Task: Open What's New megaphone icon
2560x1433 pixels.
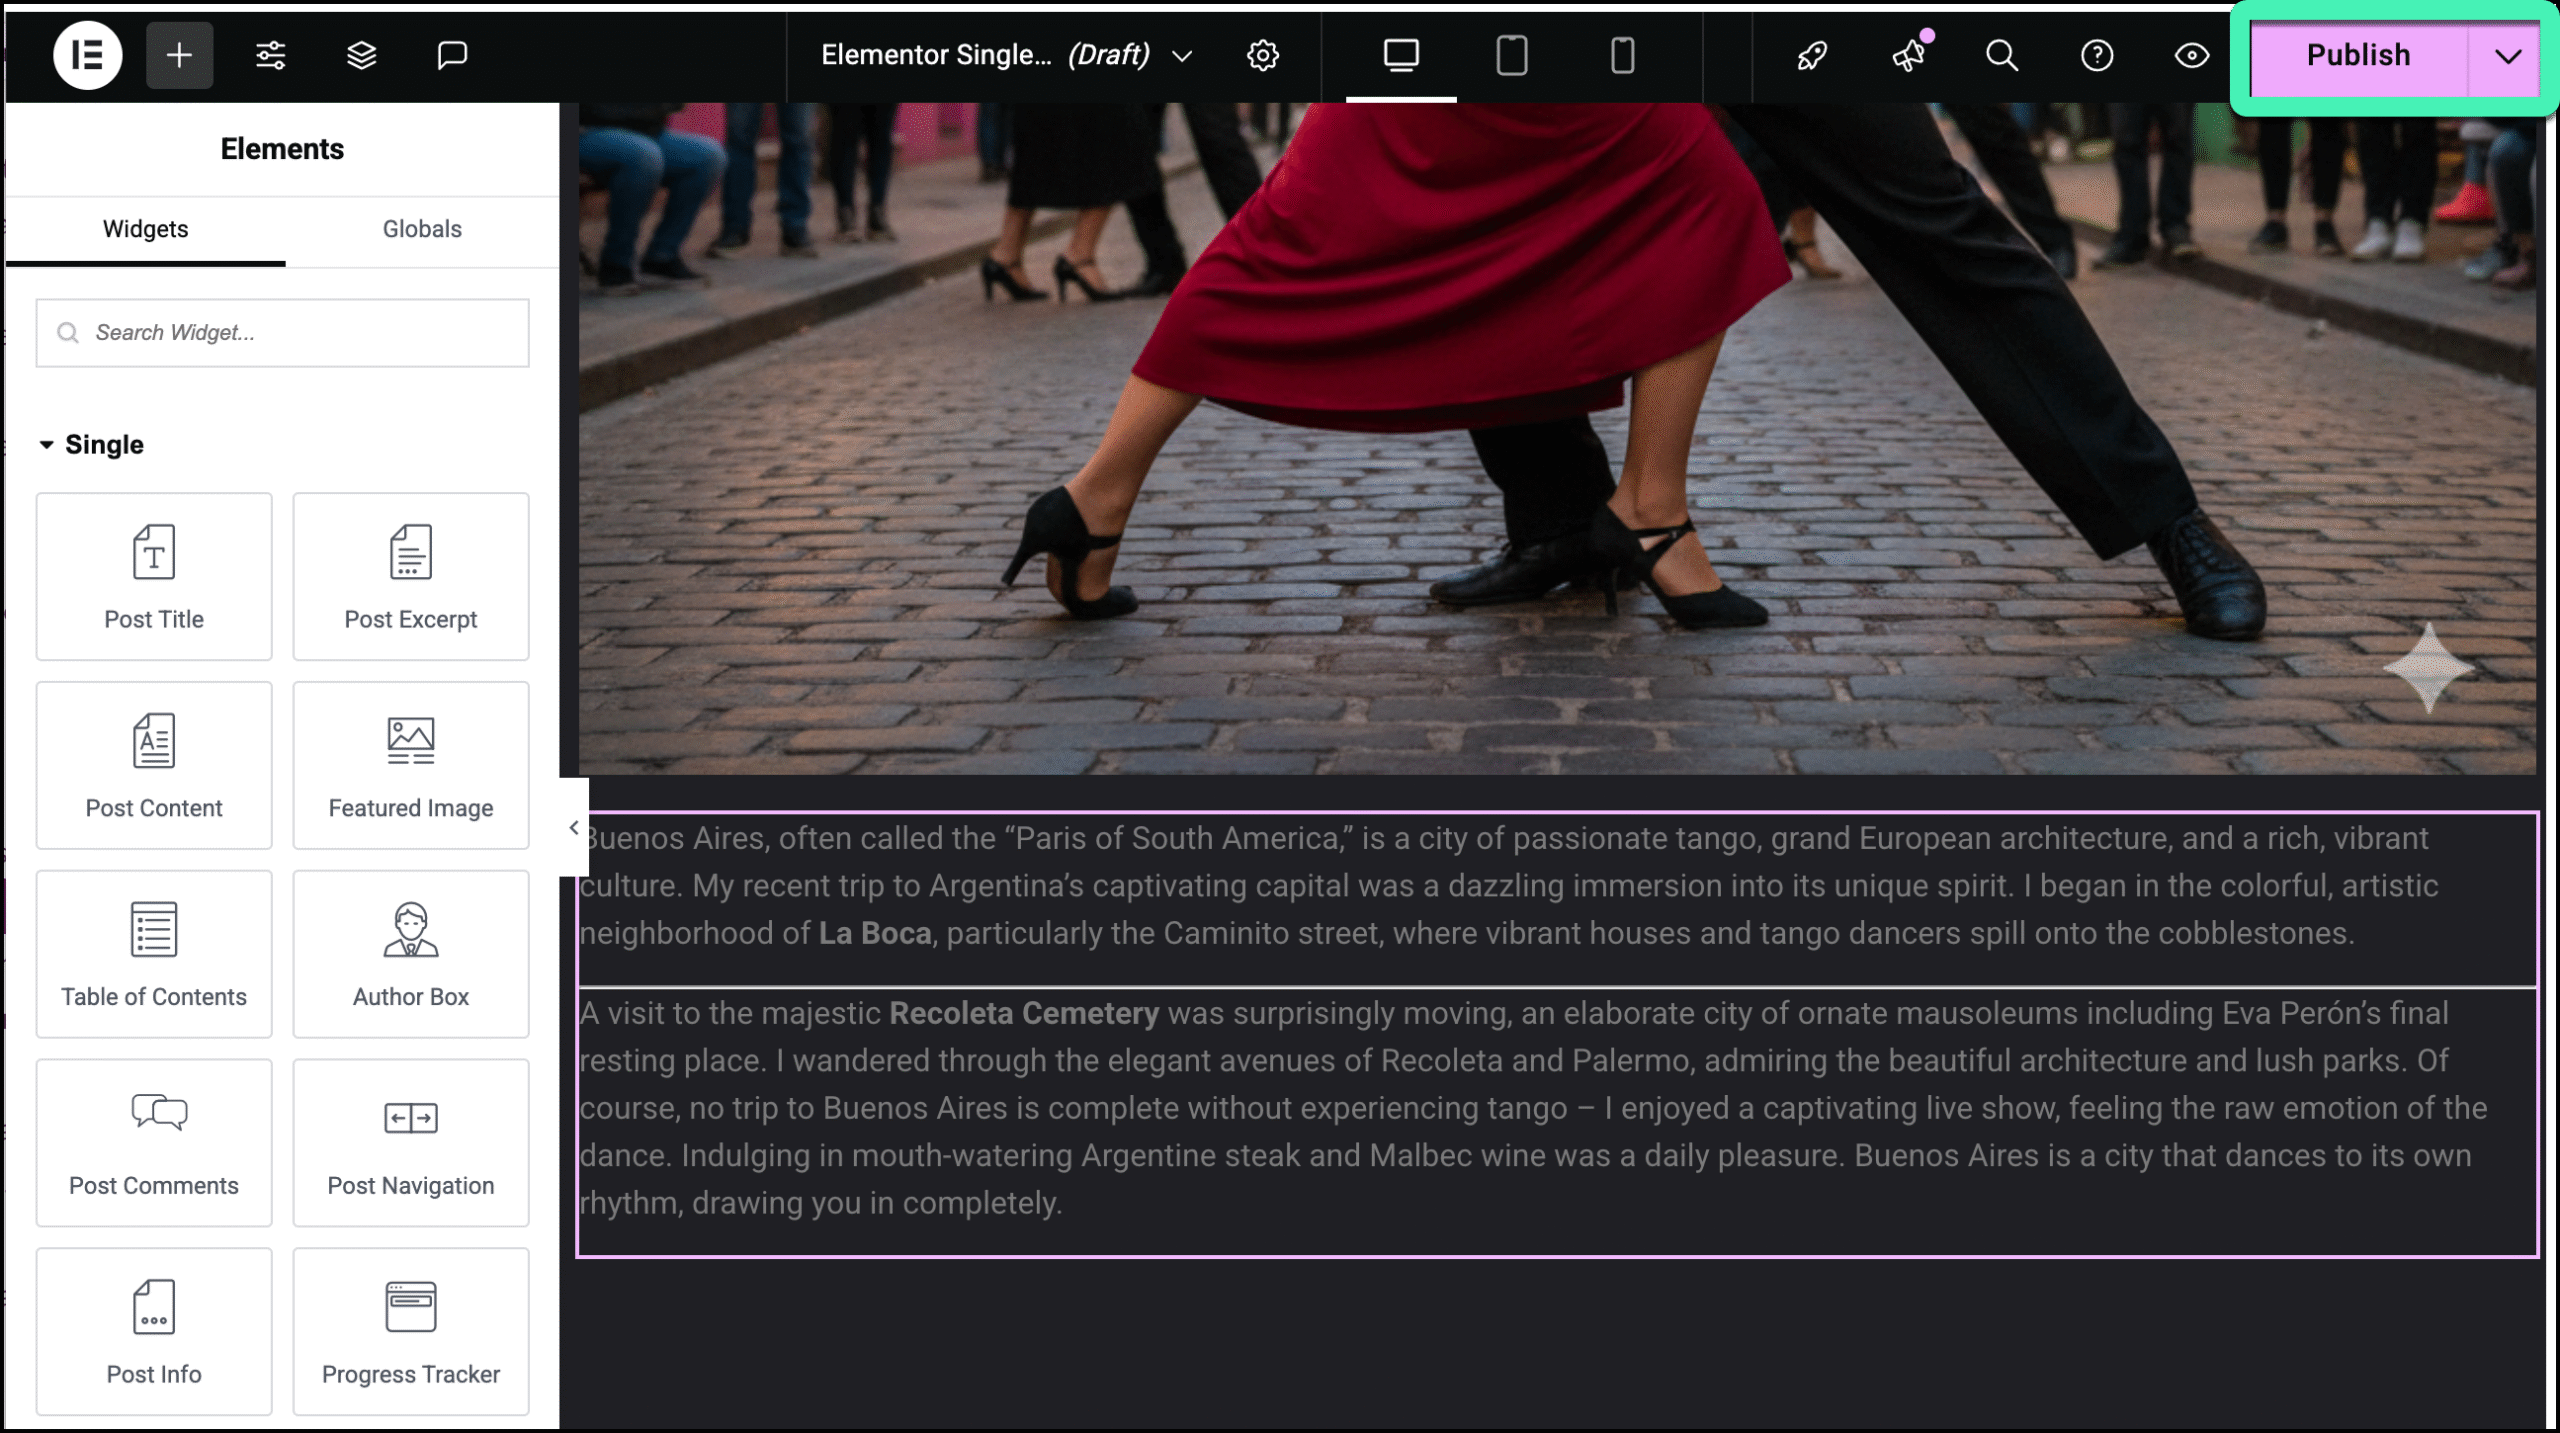Action: coord(1908,55)
